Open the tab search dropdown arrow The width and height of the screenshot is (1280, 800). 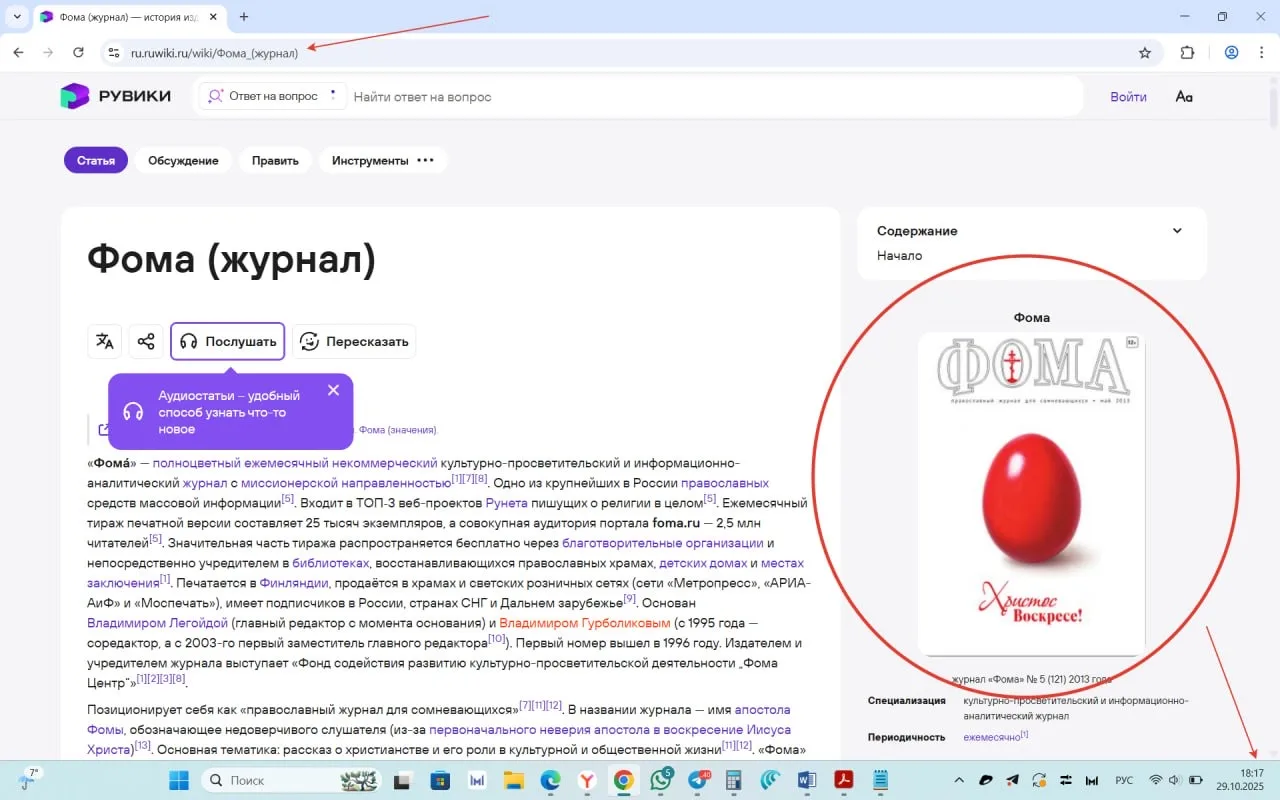click(17, 17)
